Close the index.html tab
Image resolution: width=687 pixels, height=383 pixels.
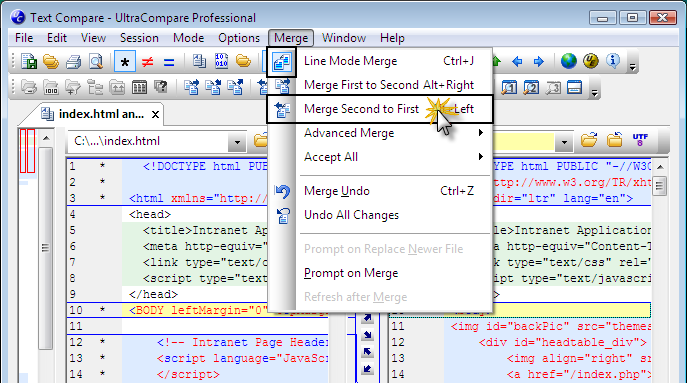click(x=155, y=115)
